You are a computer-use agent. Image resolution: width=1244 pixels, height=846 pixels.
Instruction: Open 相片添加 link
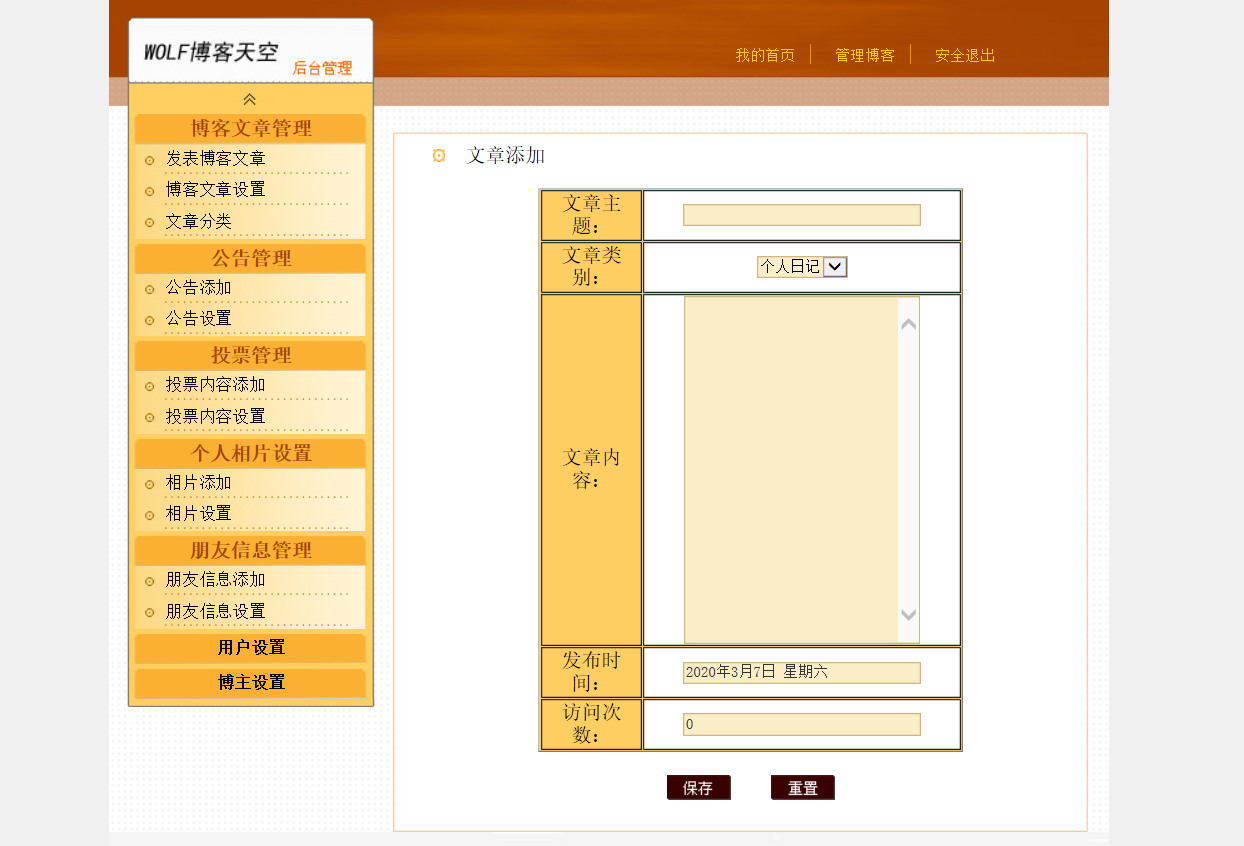point(199,482)
